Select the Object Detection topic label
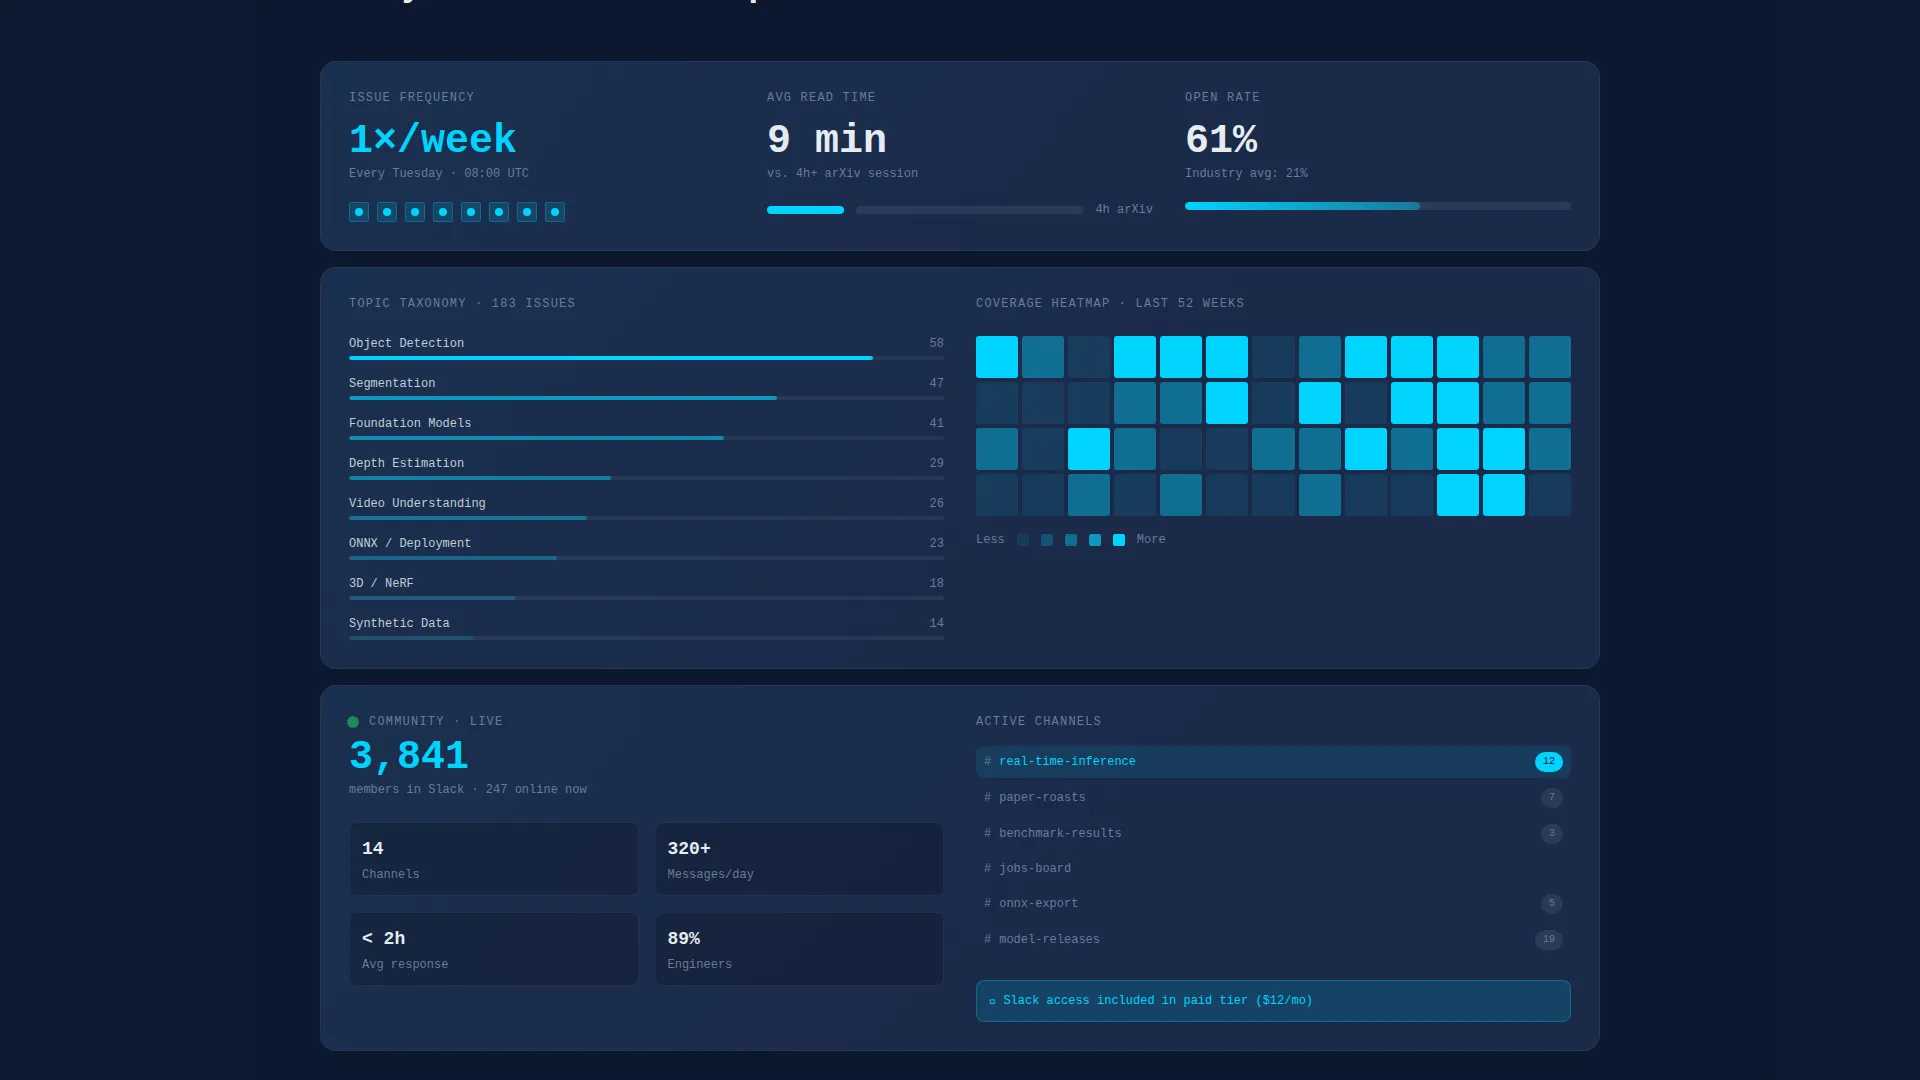Image resolution: width=1920 pixels, height=1080 pixels. [406, 343]
